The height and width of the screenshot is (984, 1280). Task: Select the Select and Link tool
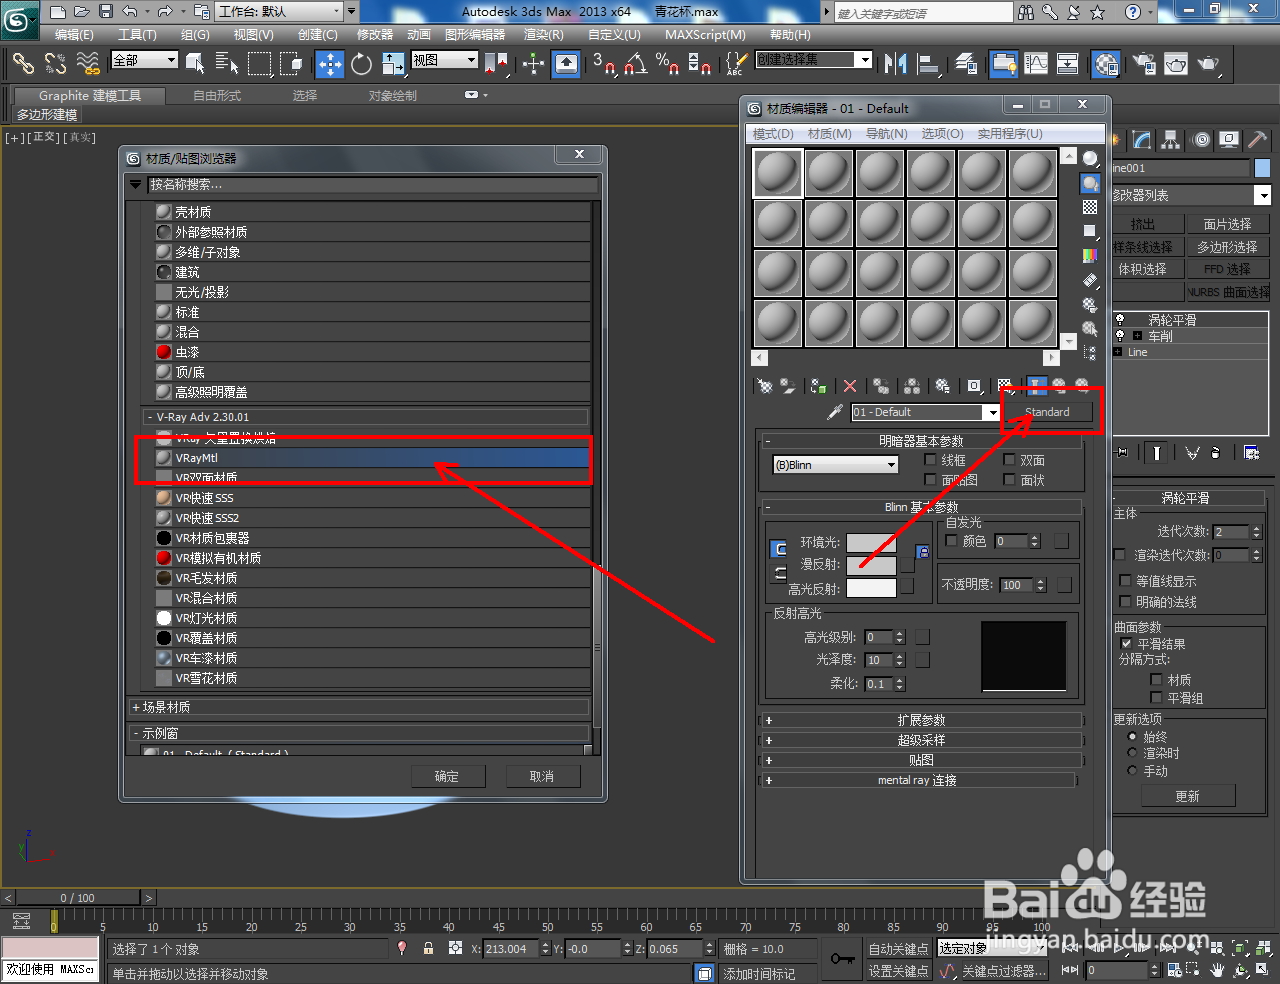click(x=22, y=64)
